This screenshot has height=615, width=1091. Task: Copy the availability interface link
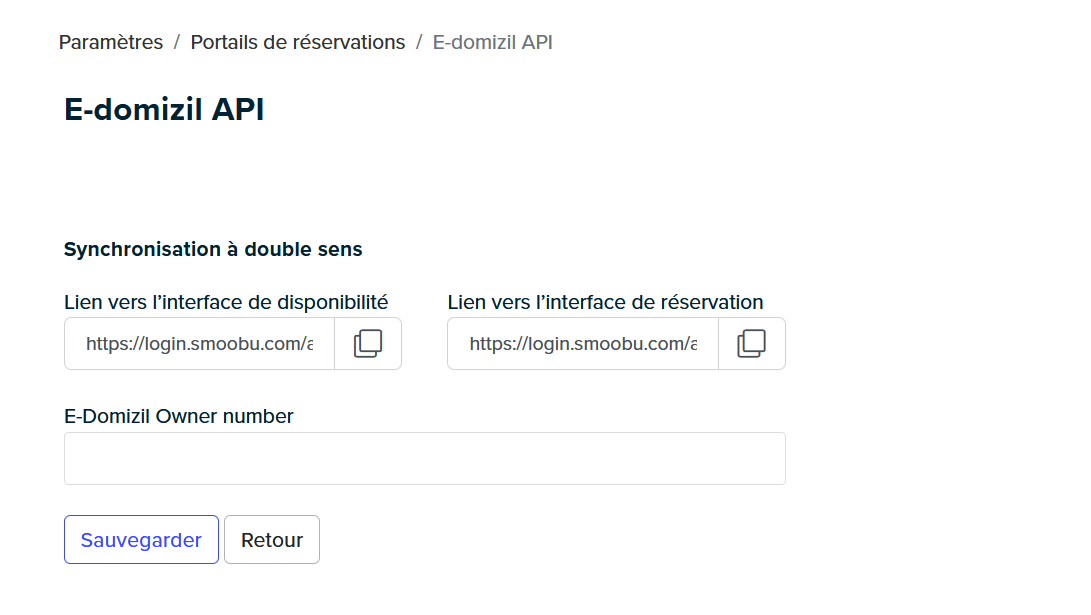367,344
